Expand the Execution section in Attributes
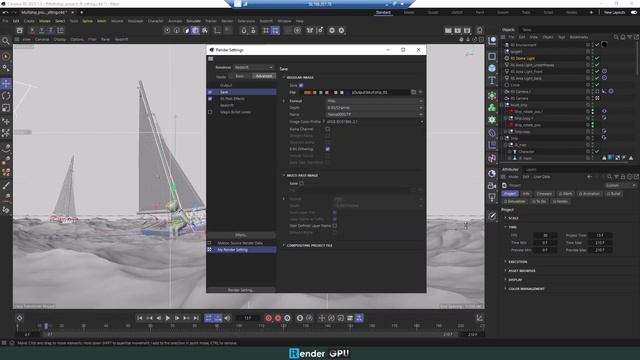640x360 pixels. pyautogui.click(x=505, y=262)
